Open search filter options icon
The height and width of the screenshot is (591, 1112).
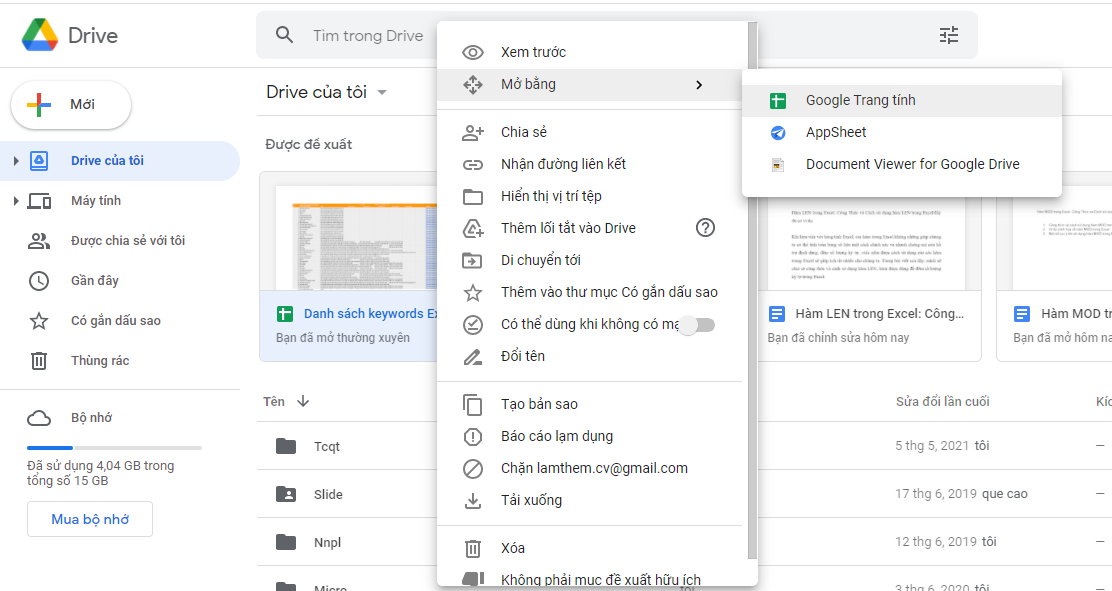click(x=949, y=35)
